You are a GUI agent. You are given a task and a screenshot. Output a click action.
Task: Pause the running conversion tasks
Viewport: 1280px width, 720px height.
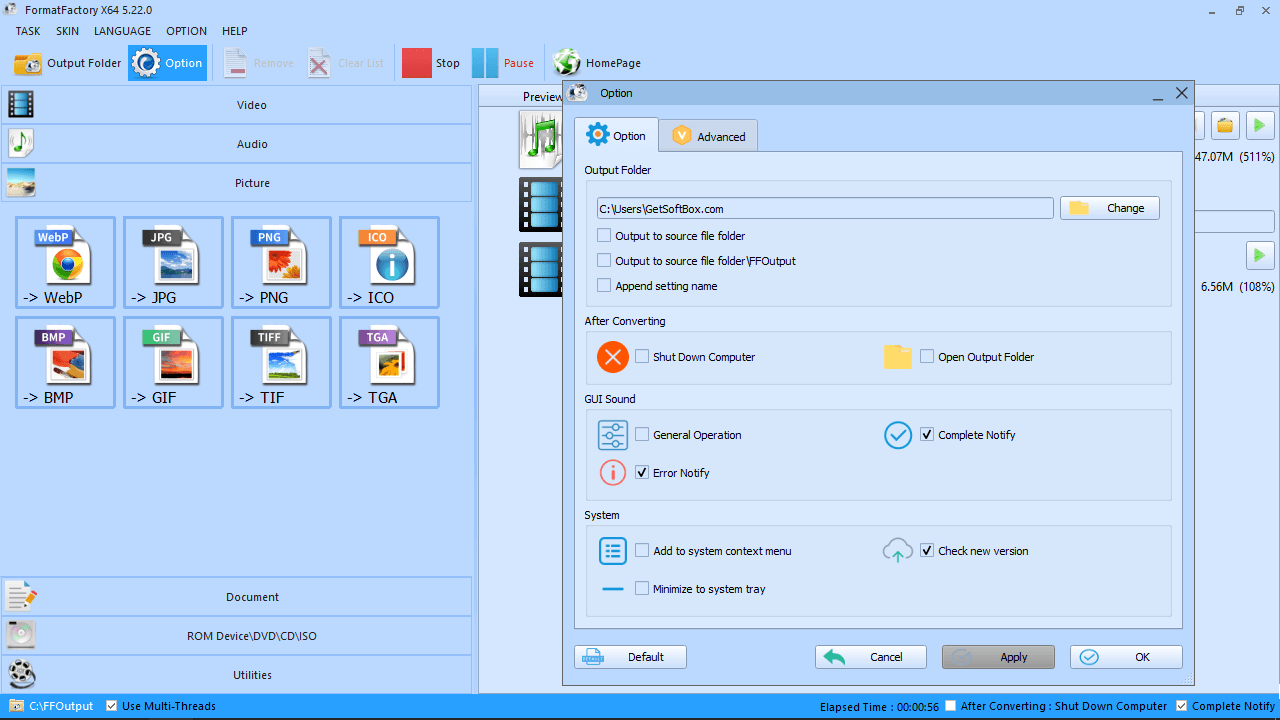coord(503,63)
